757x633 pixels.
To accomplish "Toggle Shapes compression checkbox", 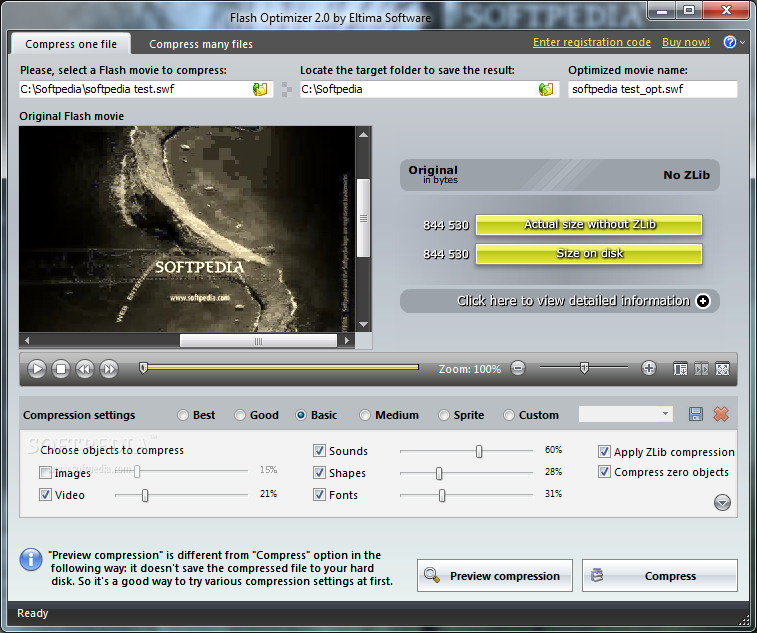I will [x=319, y=472].
